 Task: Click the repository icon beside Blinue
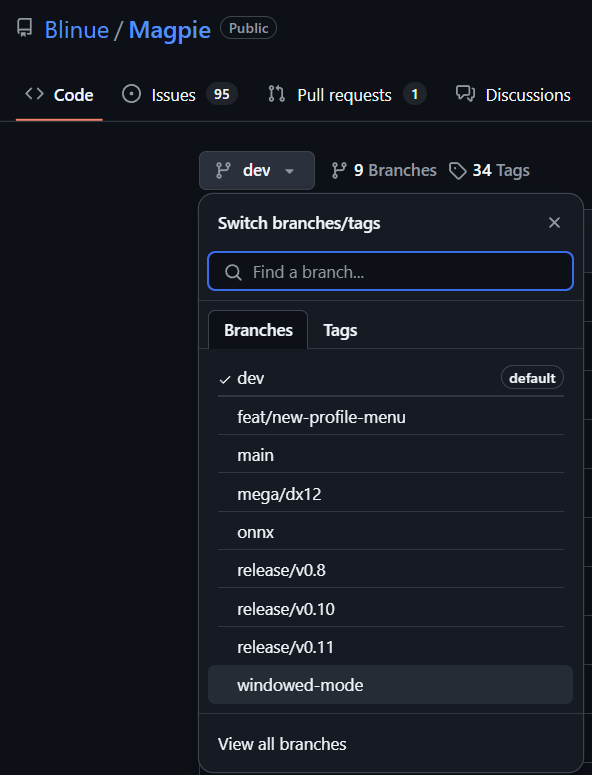(x=24, y=28)
